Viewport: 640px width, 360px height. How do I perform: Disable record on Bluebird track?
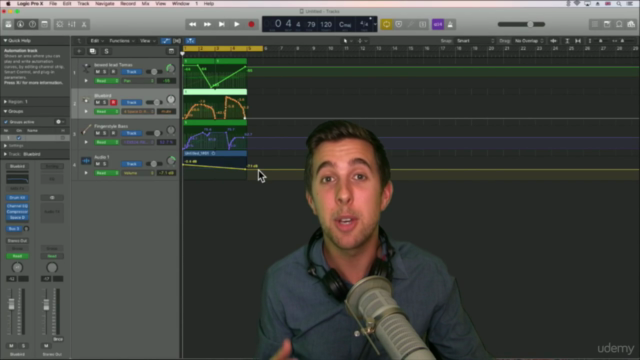tap(113, 102)
